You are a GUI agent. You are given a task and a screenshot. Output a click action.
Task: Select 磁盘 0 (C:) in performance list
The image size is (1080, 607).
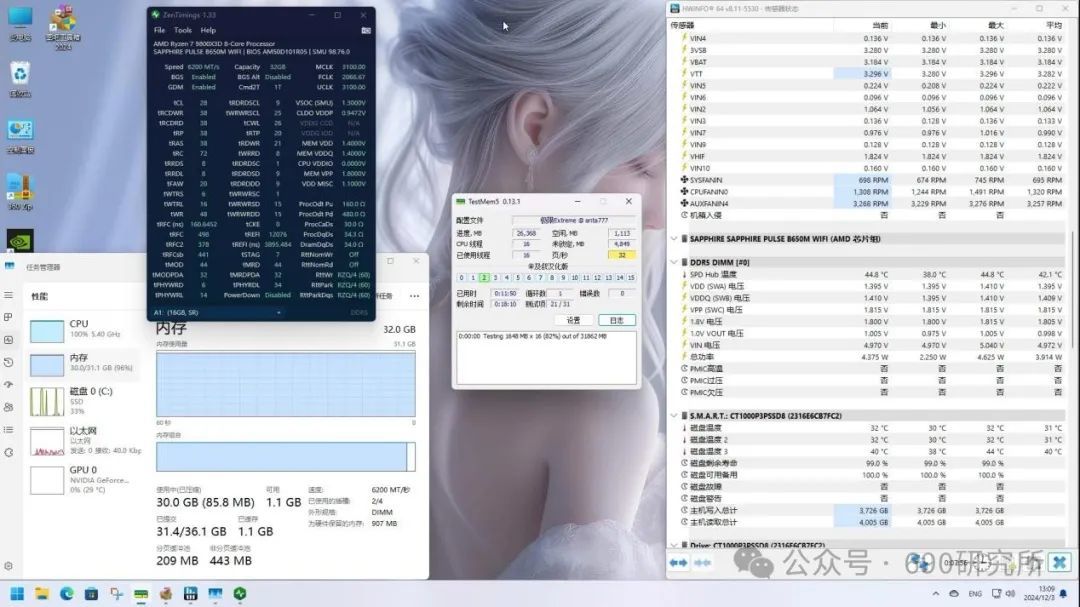click(84, 401)
